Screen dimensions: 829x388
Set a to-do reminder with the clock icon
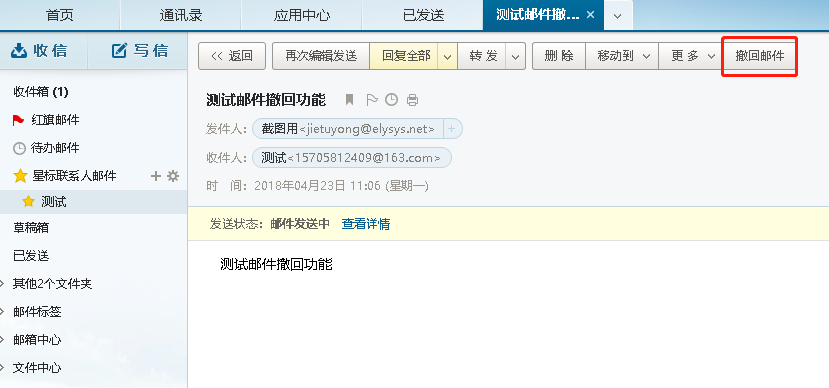tap(391, 99)
